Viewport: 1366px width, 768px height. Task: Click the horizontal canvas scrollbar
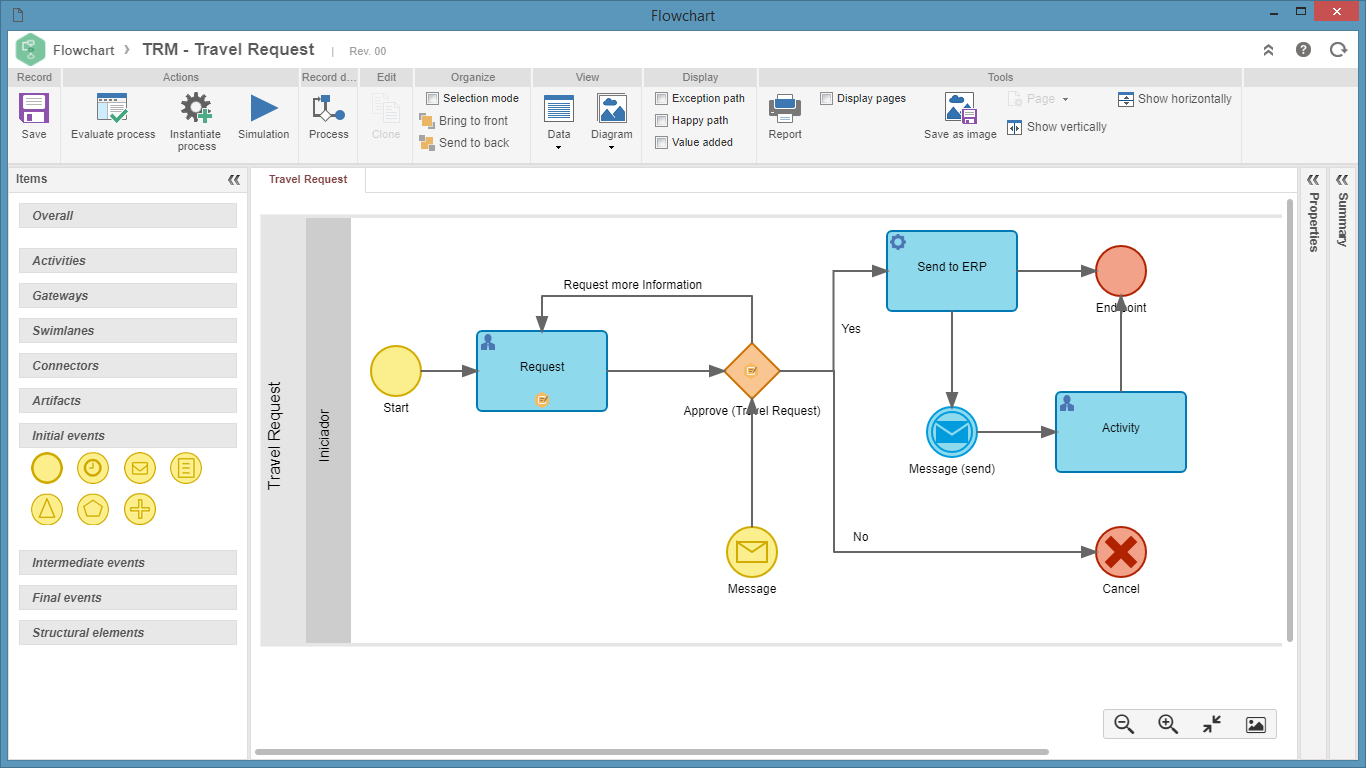tap(652, 752)
